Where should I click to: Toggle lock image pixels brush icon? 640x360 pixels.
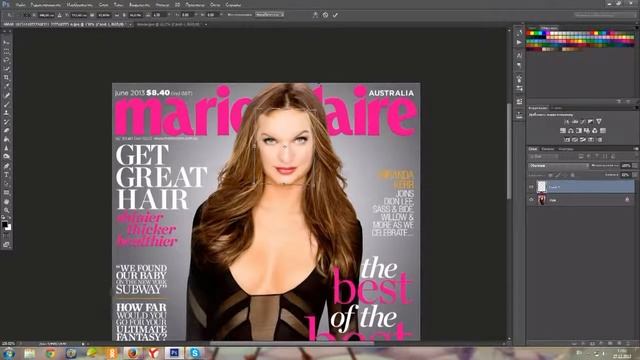pyautogui.click(x=558, y=175)
